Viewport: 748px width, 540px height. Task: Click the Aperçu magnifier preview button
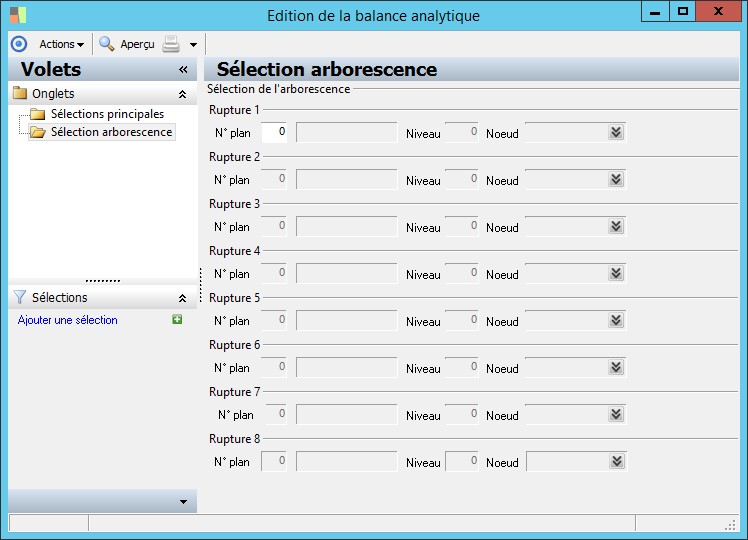coord(127,44)
